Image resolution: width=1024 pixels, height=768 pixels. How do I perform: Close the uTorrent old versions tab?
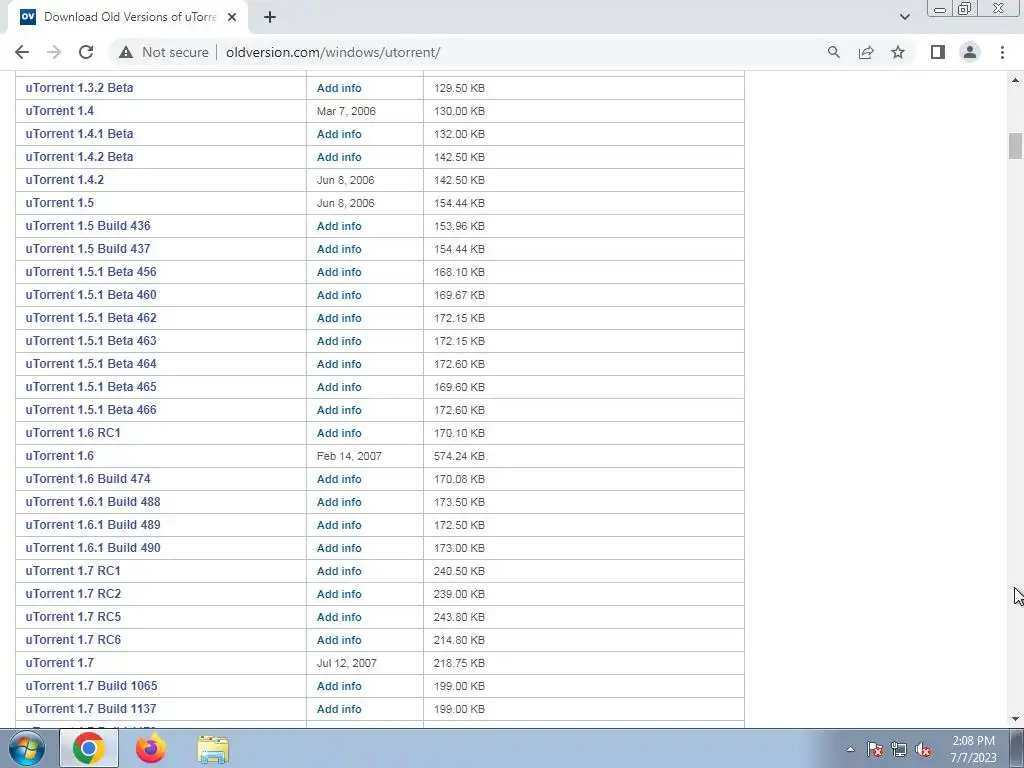click(x=232, y=17)
